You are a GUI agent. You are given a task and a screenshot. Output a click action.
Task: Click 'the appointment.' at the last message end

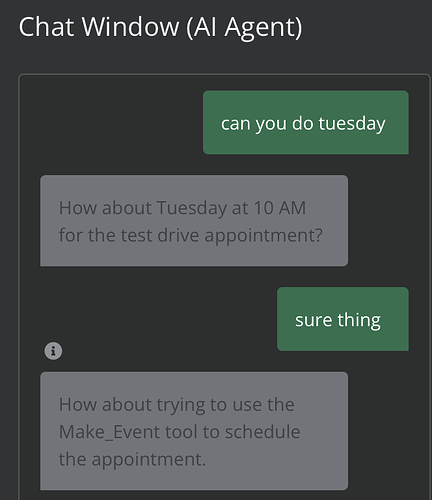pyautogui.click(x=132, y=460)
